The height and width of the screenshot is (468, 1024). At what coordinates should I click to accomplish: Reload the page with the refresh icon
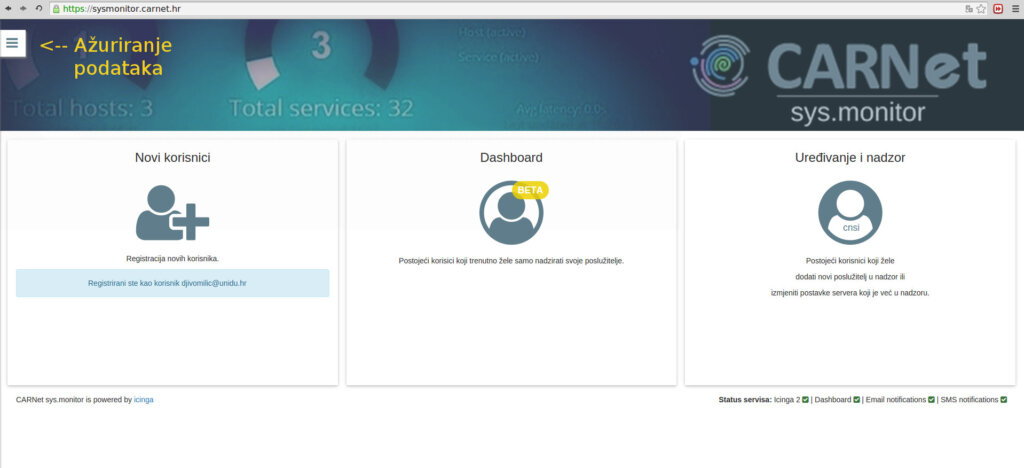pos(38,8)
